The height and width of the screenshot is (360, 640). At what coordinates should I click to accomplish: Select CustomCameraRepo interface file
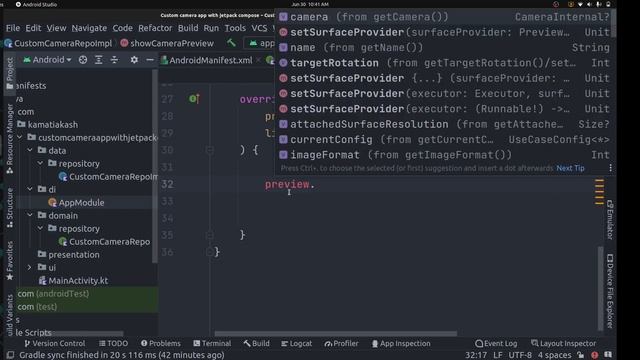tap(104, 242)
